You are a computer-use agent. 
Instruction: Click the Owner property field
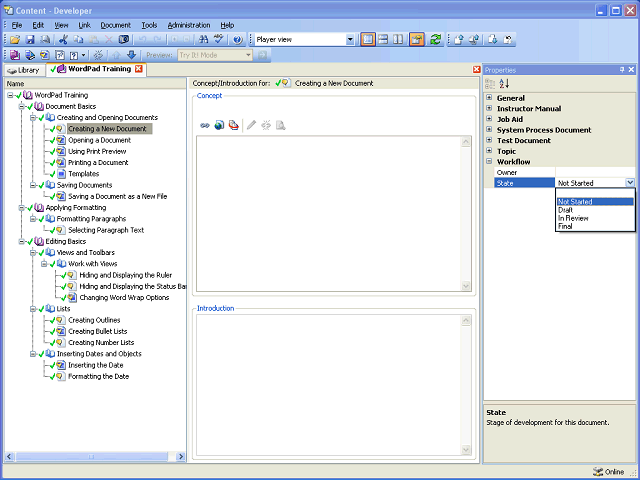(595, 172)
